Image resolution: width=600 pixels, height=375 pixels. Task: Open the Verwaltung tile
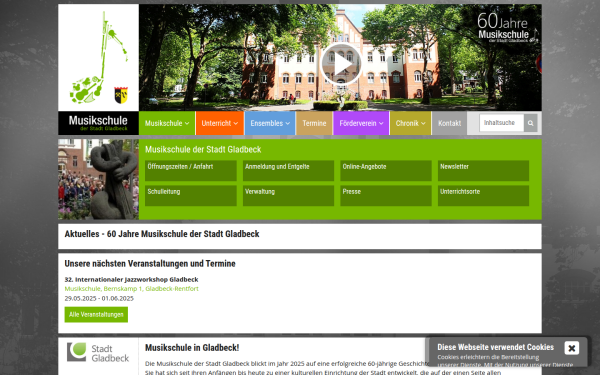click(x=288, y=196)
